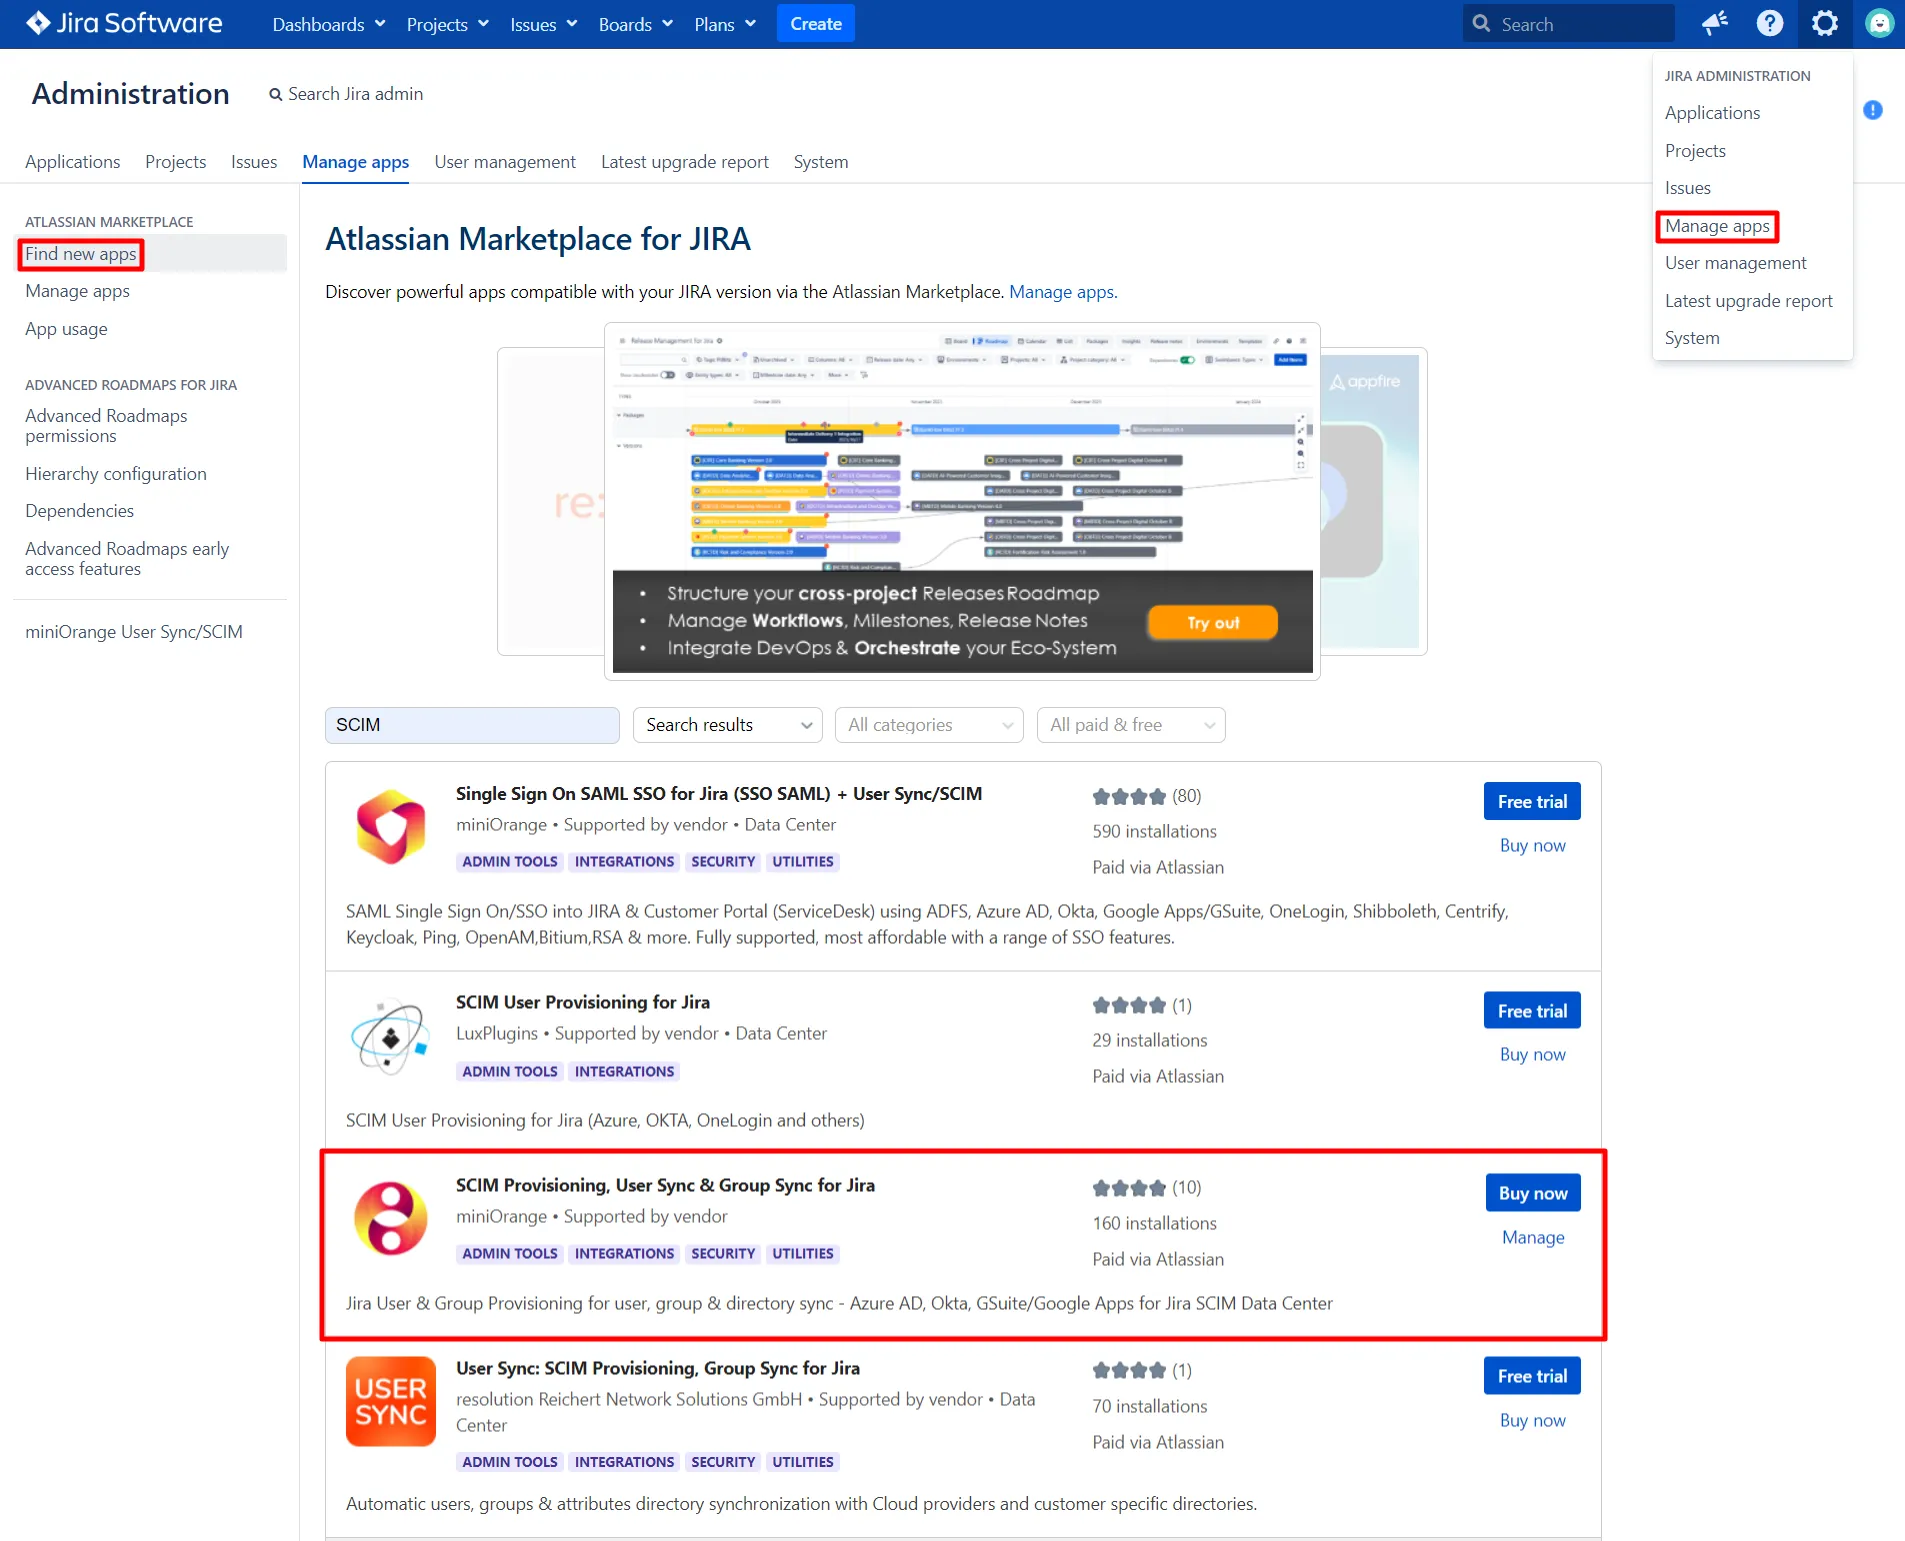Click the Jira Software logo
This screenshot has height=1541, width=1905.
pyautogui.click(x=124, y=23)
